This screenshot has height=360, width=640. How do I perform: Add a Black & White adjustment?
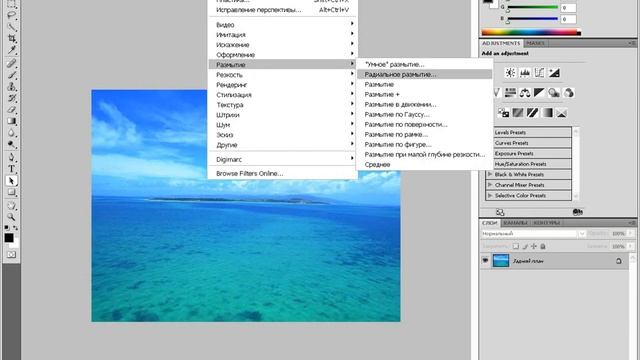[539, 93]
